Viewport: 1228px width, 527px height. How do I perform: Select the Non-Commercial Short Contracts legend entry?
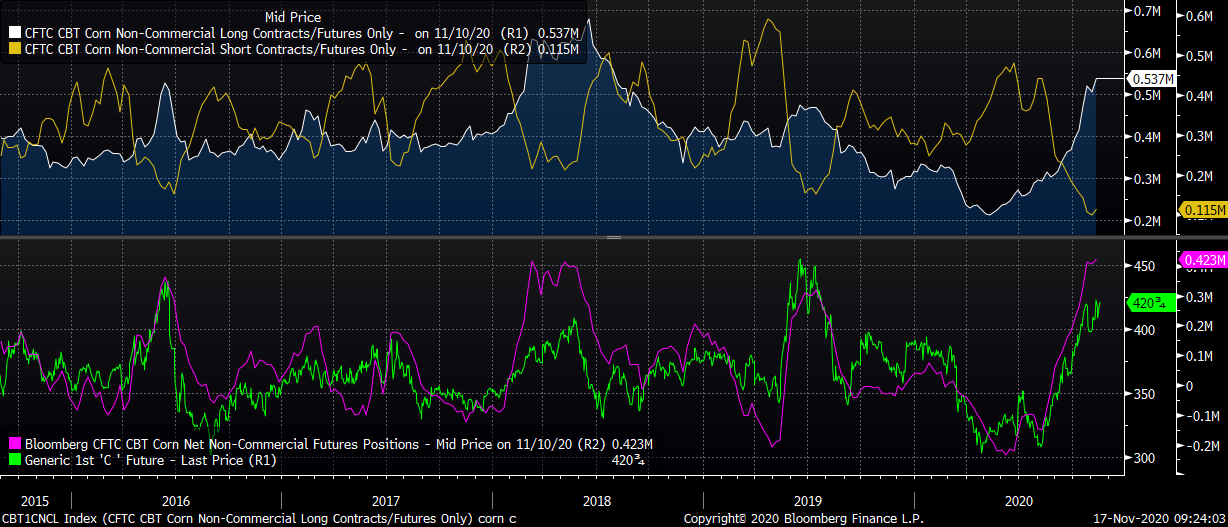pyautogui.click(x=296, y=47)
